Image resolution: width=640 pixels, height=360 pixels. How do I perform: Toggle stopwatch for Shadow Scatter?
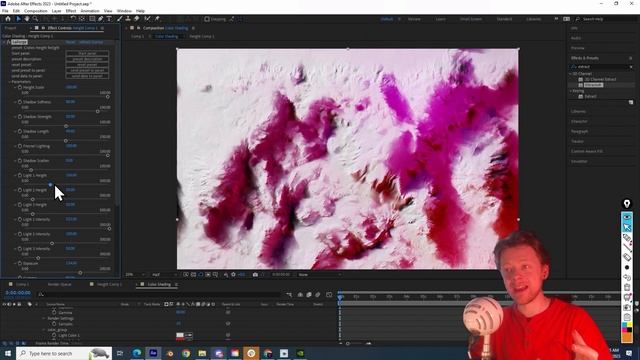click(20, 161)
